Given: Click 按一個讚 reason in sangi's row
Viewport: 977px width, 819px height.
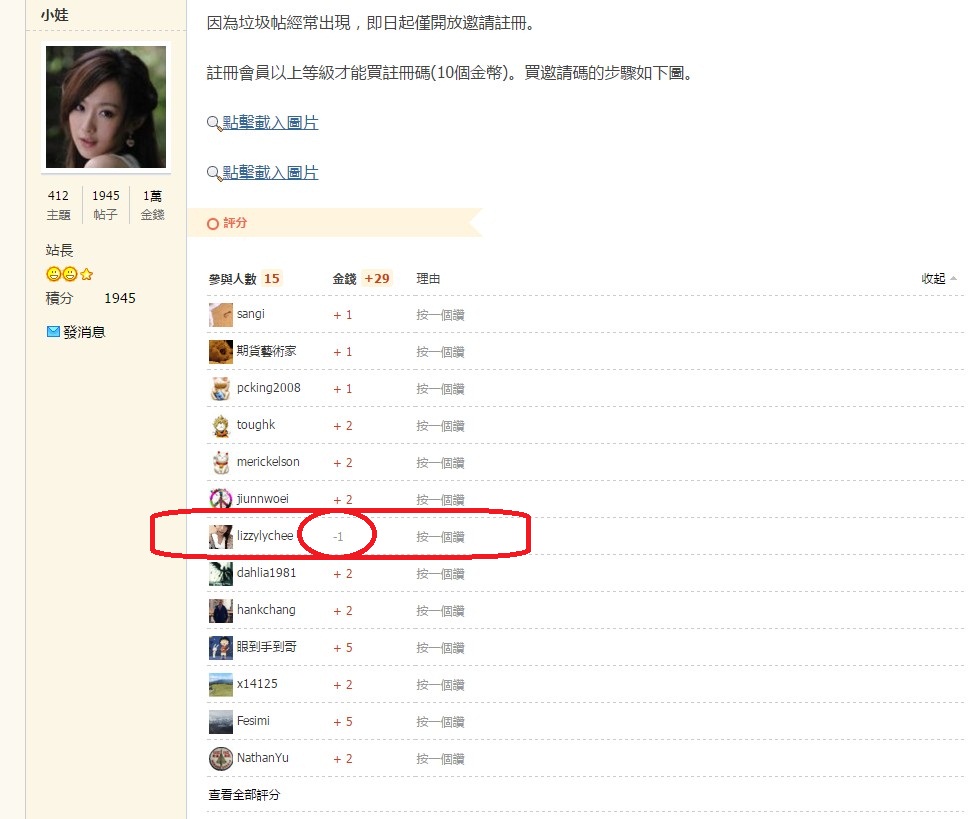Looking at the screenshot, I should 440,315.
